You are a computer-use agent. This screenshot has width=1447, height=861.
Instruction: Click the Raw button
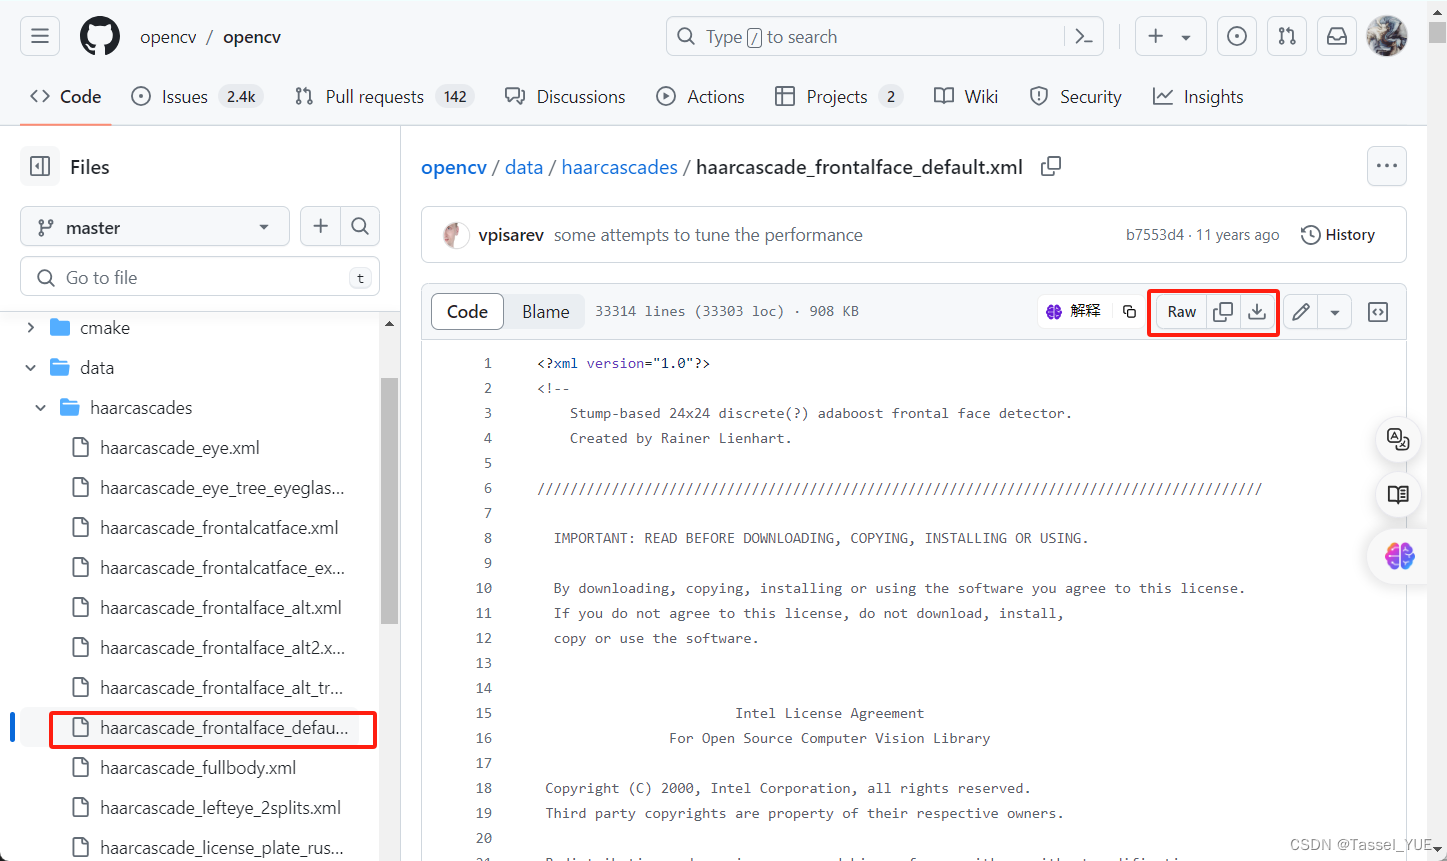pos(1181,312)
